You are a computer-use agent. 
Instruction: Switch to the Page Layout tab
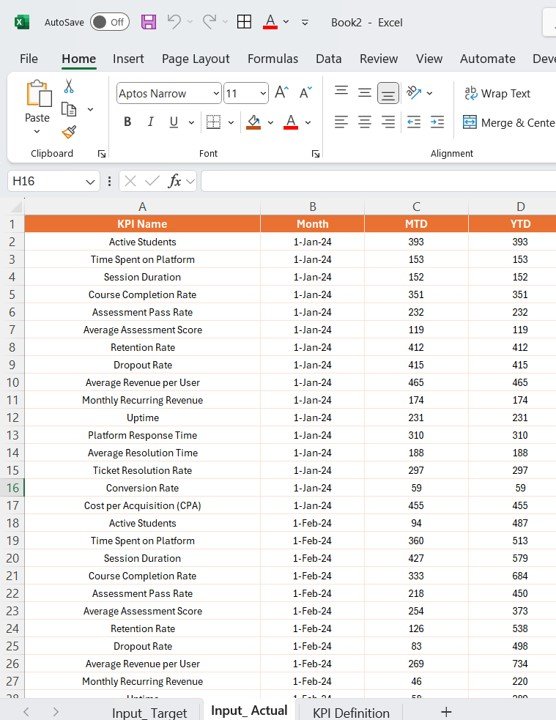[196, 59]
